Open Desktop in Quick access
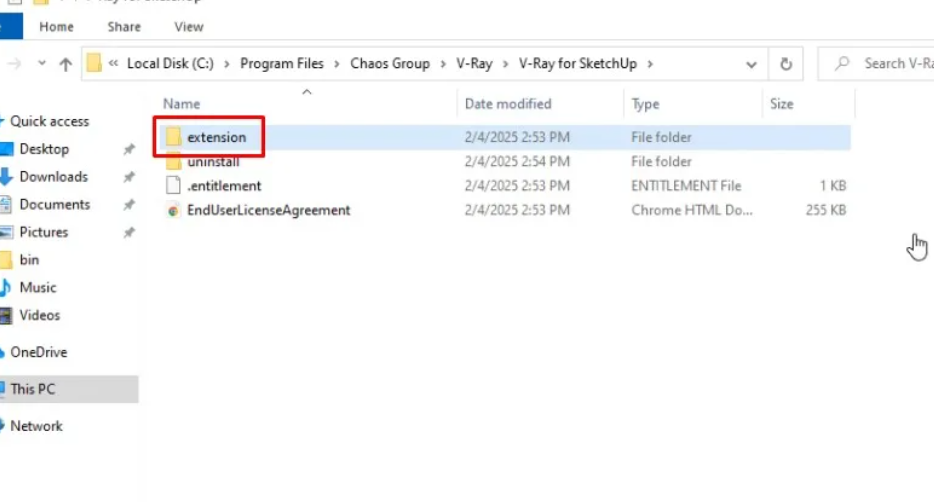This screenshot has height=502, width=934. tap(44, 149)
